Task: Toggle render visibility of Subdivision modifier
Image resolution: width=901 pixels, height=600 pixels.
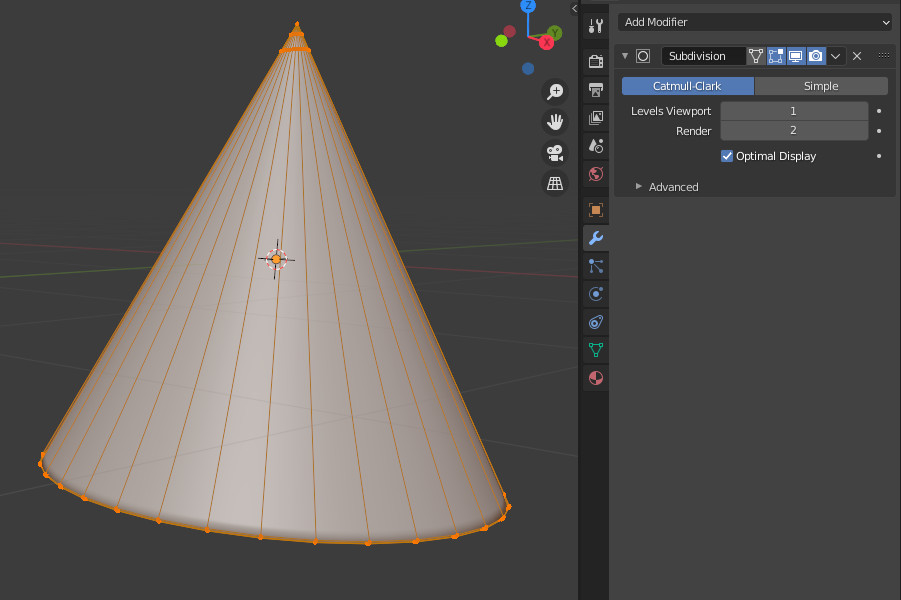Action: 815,56
